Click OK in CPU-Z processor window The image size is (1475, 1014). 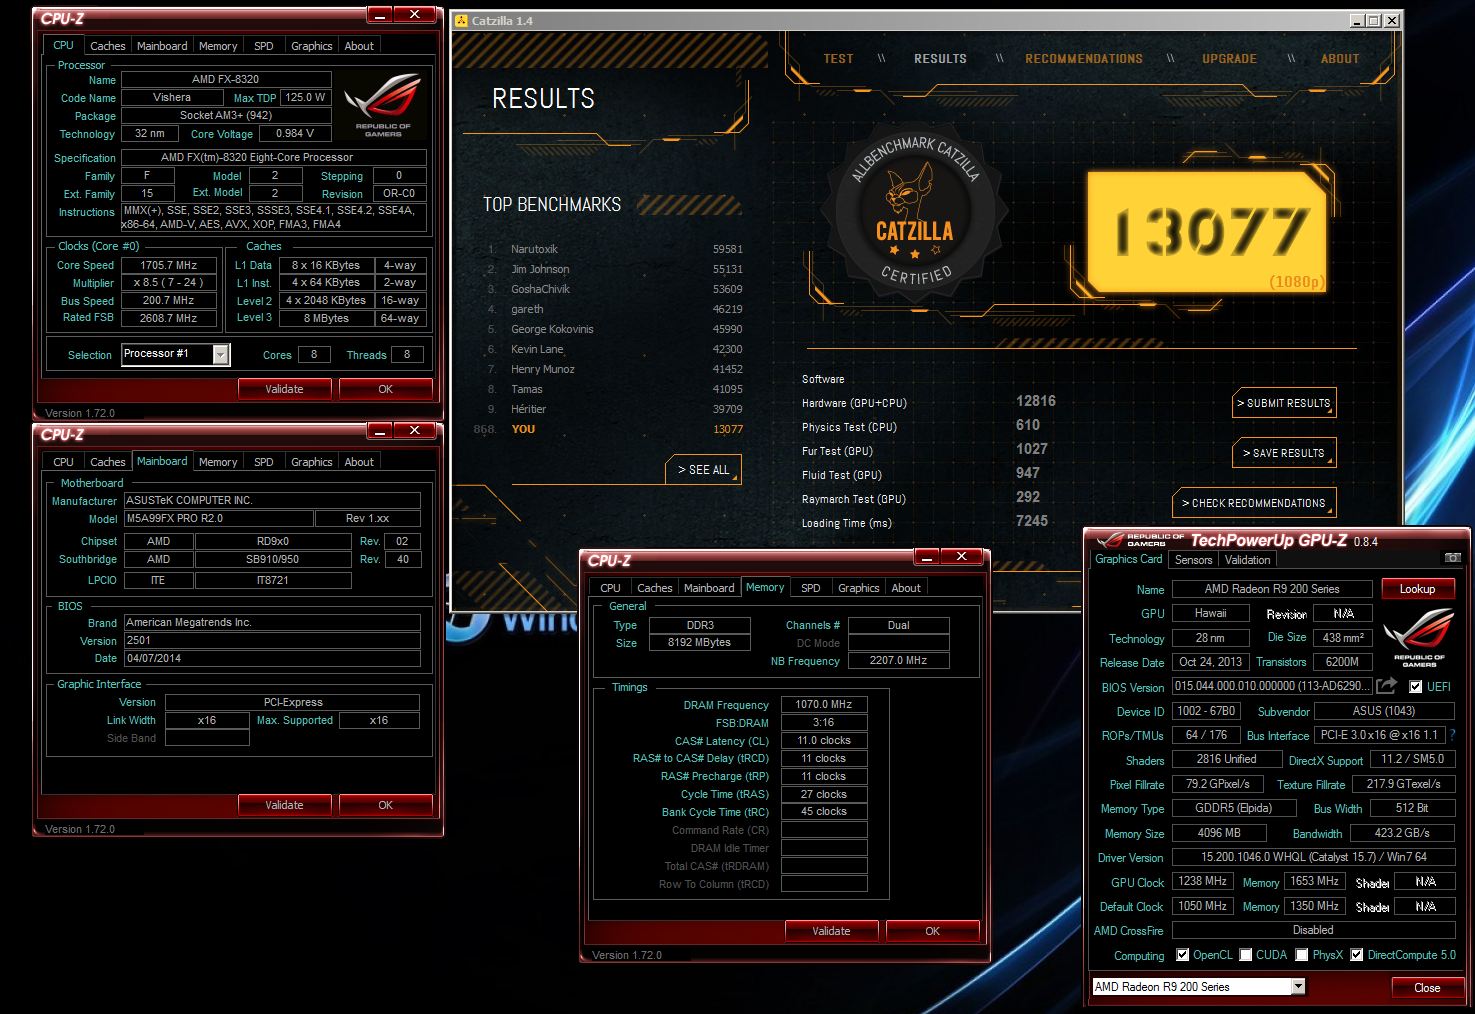[x=385, y=389]
